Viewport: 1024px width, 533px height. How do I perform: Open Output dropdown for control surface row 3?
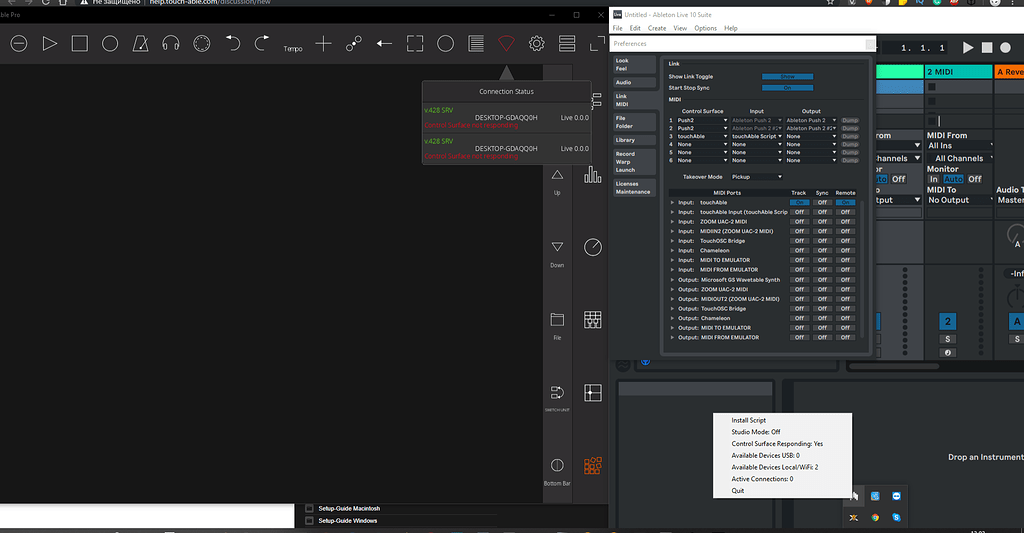pyautogui.click(x=810, y=137)
